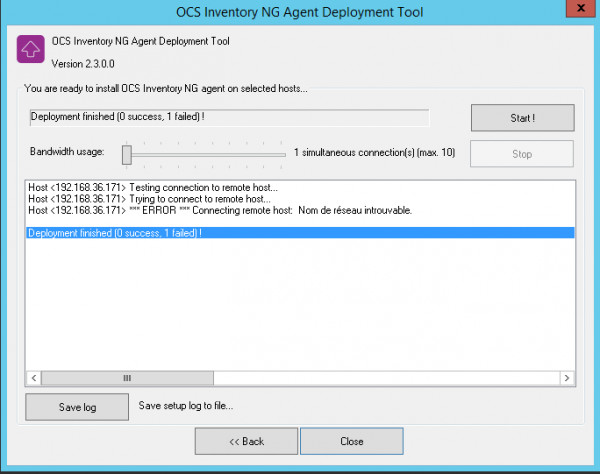Click the log's right scroll arrow
Screen dimensions: 600x474
tap(567, 378)
